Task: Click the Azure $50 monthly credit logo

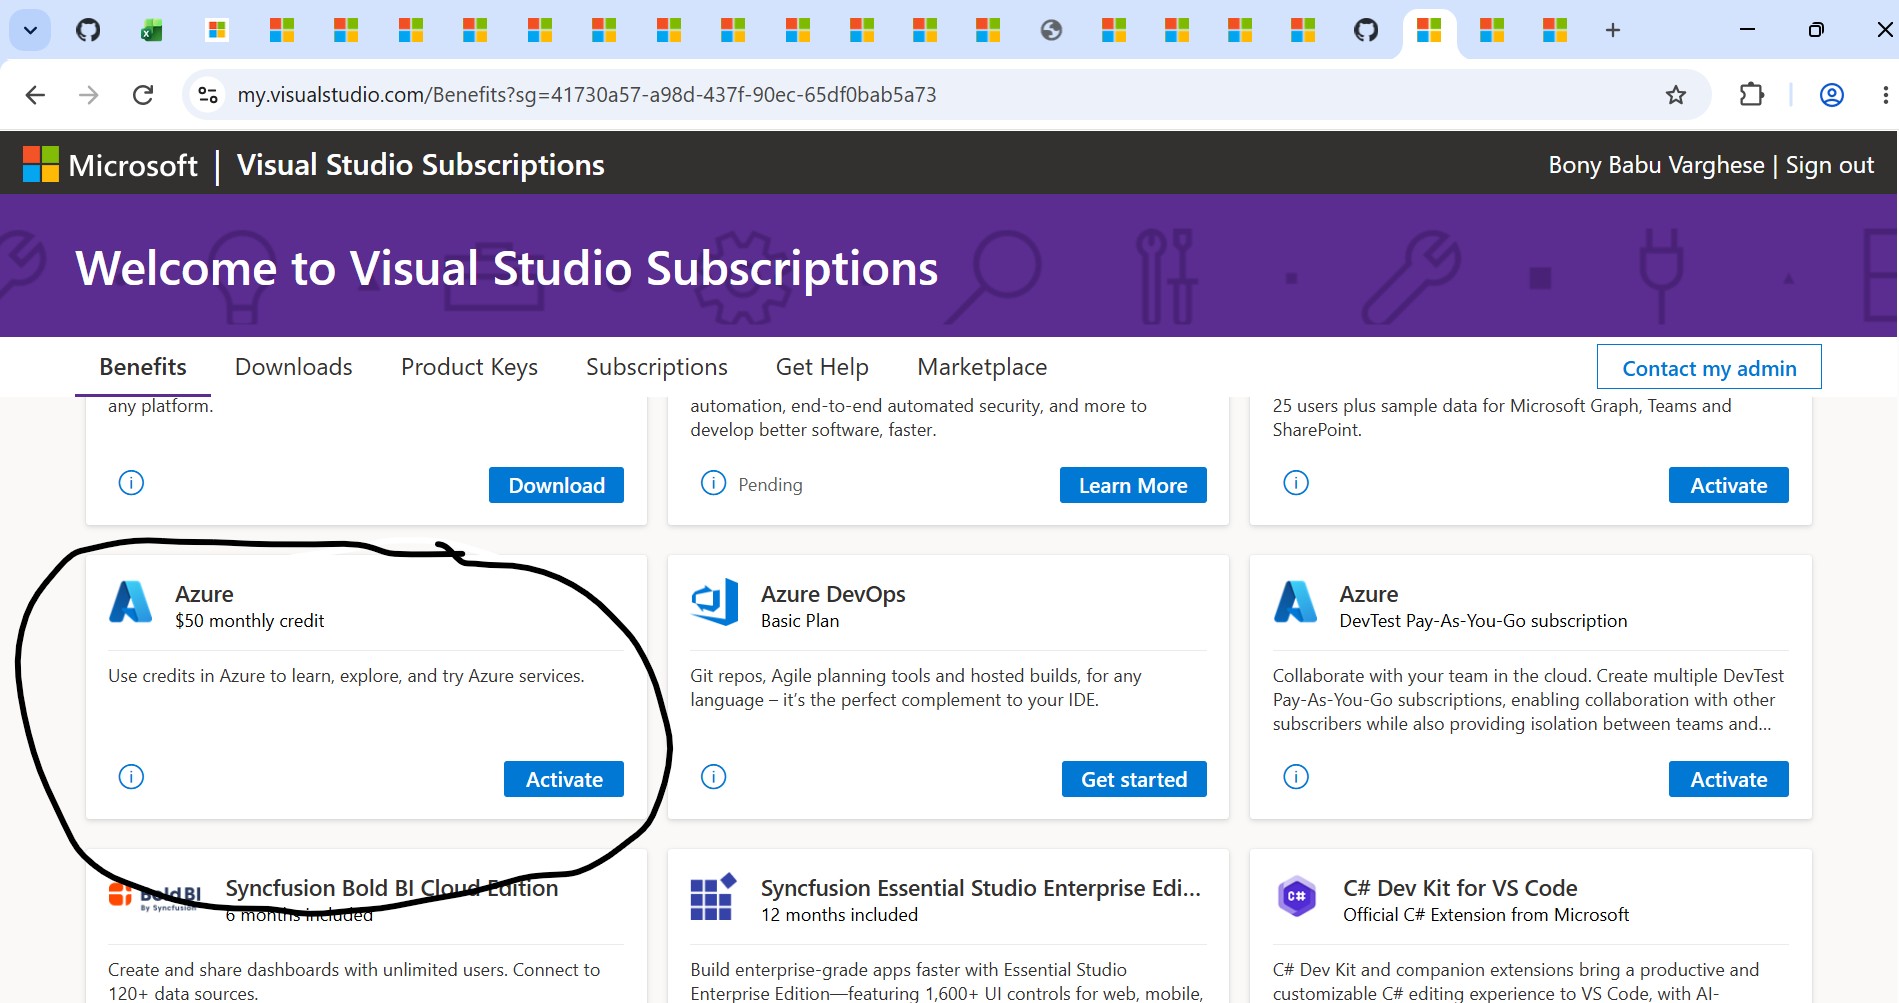Action: 131,602
